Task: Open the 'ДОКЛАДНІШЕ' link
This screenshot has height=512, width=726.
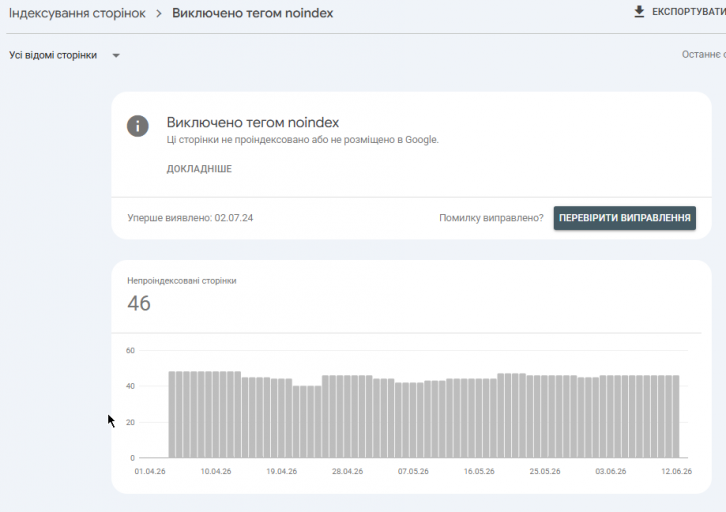Action: (x=199, y=169)
